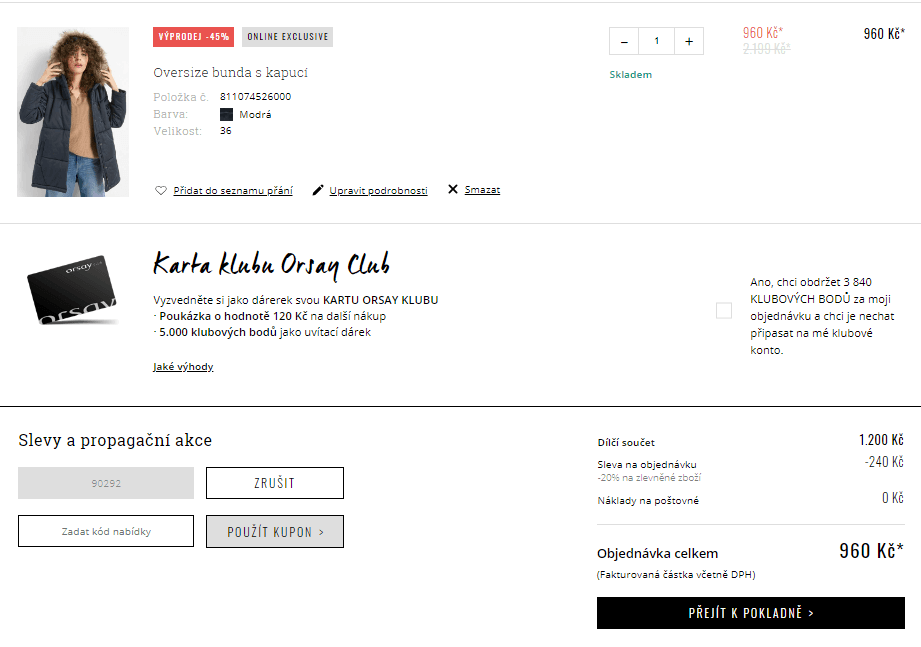The width and height of the screenshot is (921, 647).
Task: Proceed with PŘEJÍT K POKLADNĚ button
Action: pos(751,613)
